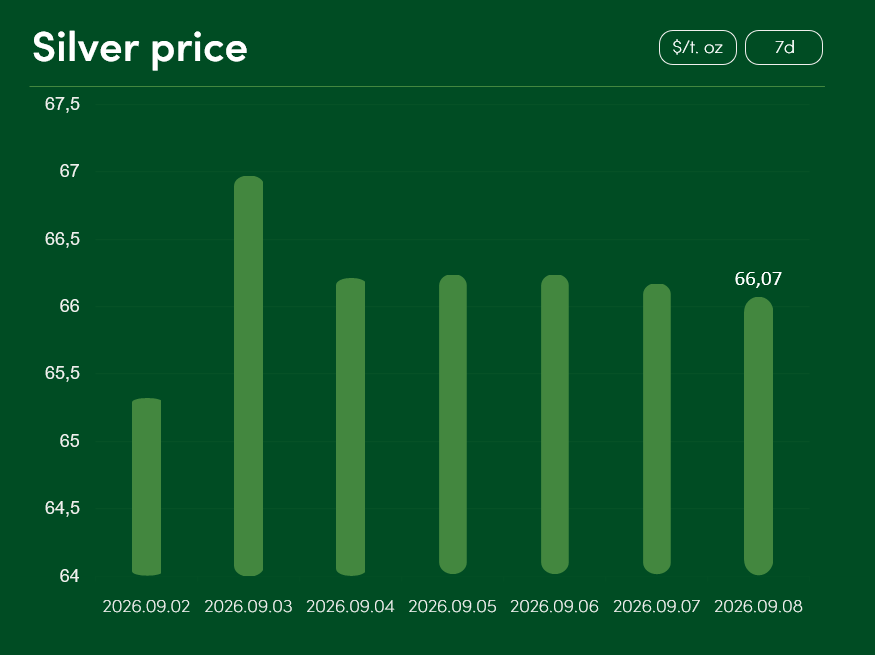Image resolution: width=875 pixels, height=655 pixels.
Task: Select the 2026.09.04 price bar
Action: coord(350,427)
